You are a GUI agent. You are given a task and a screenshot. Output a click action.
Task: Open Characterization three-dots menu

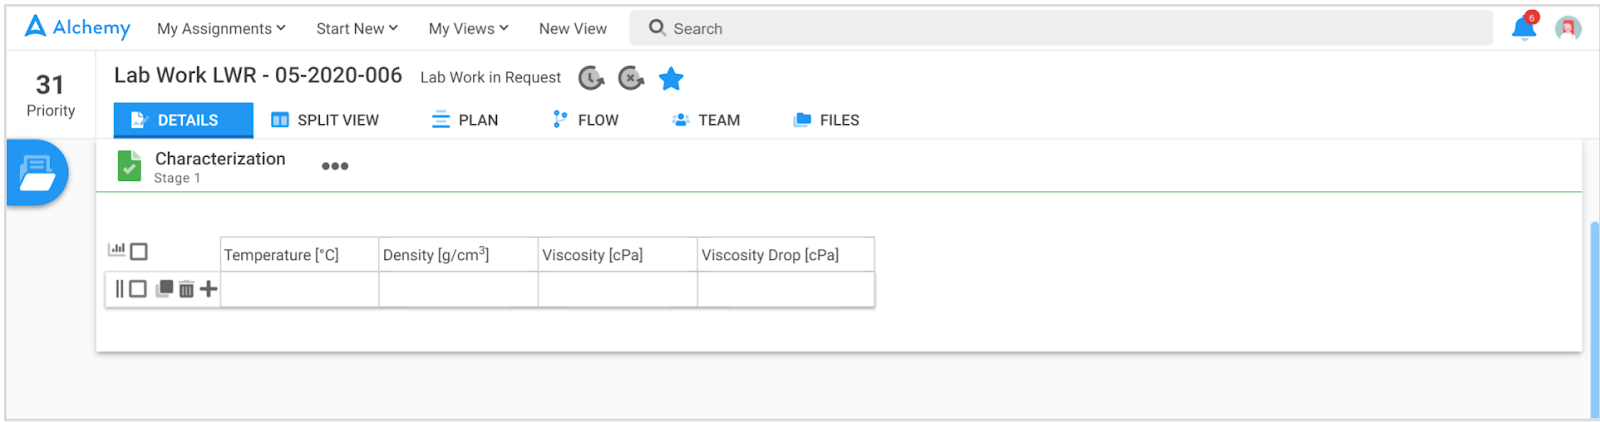click(335, 166)
